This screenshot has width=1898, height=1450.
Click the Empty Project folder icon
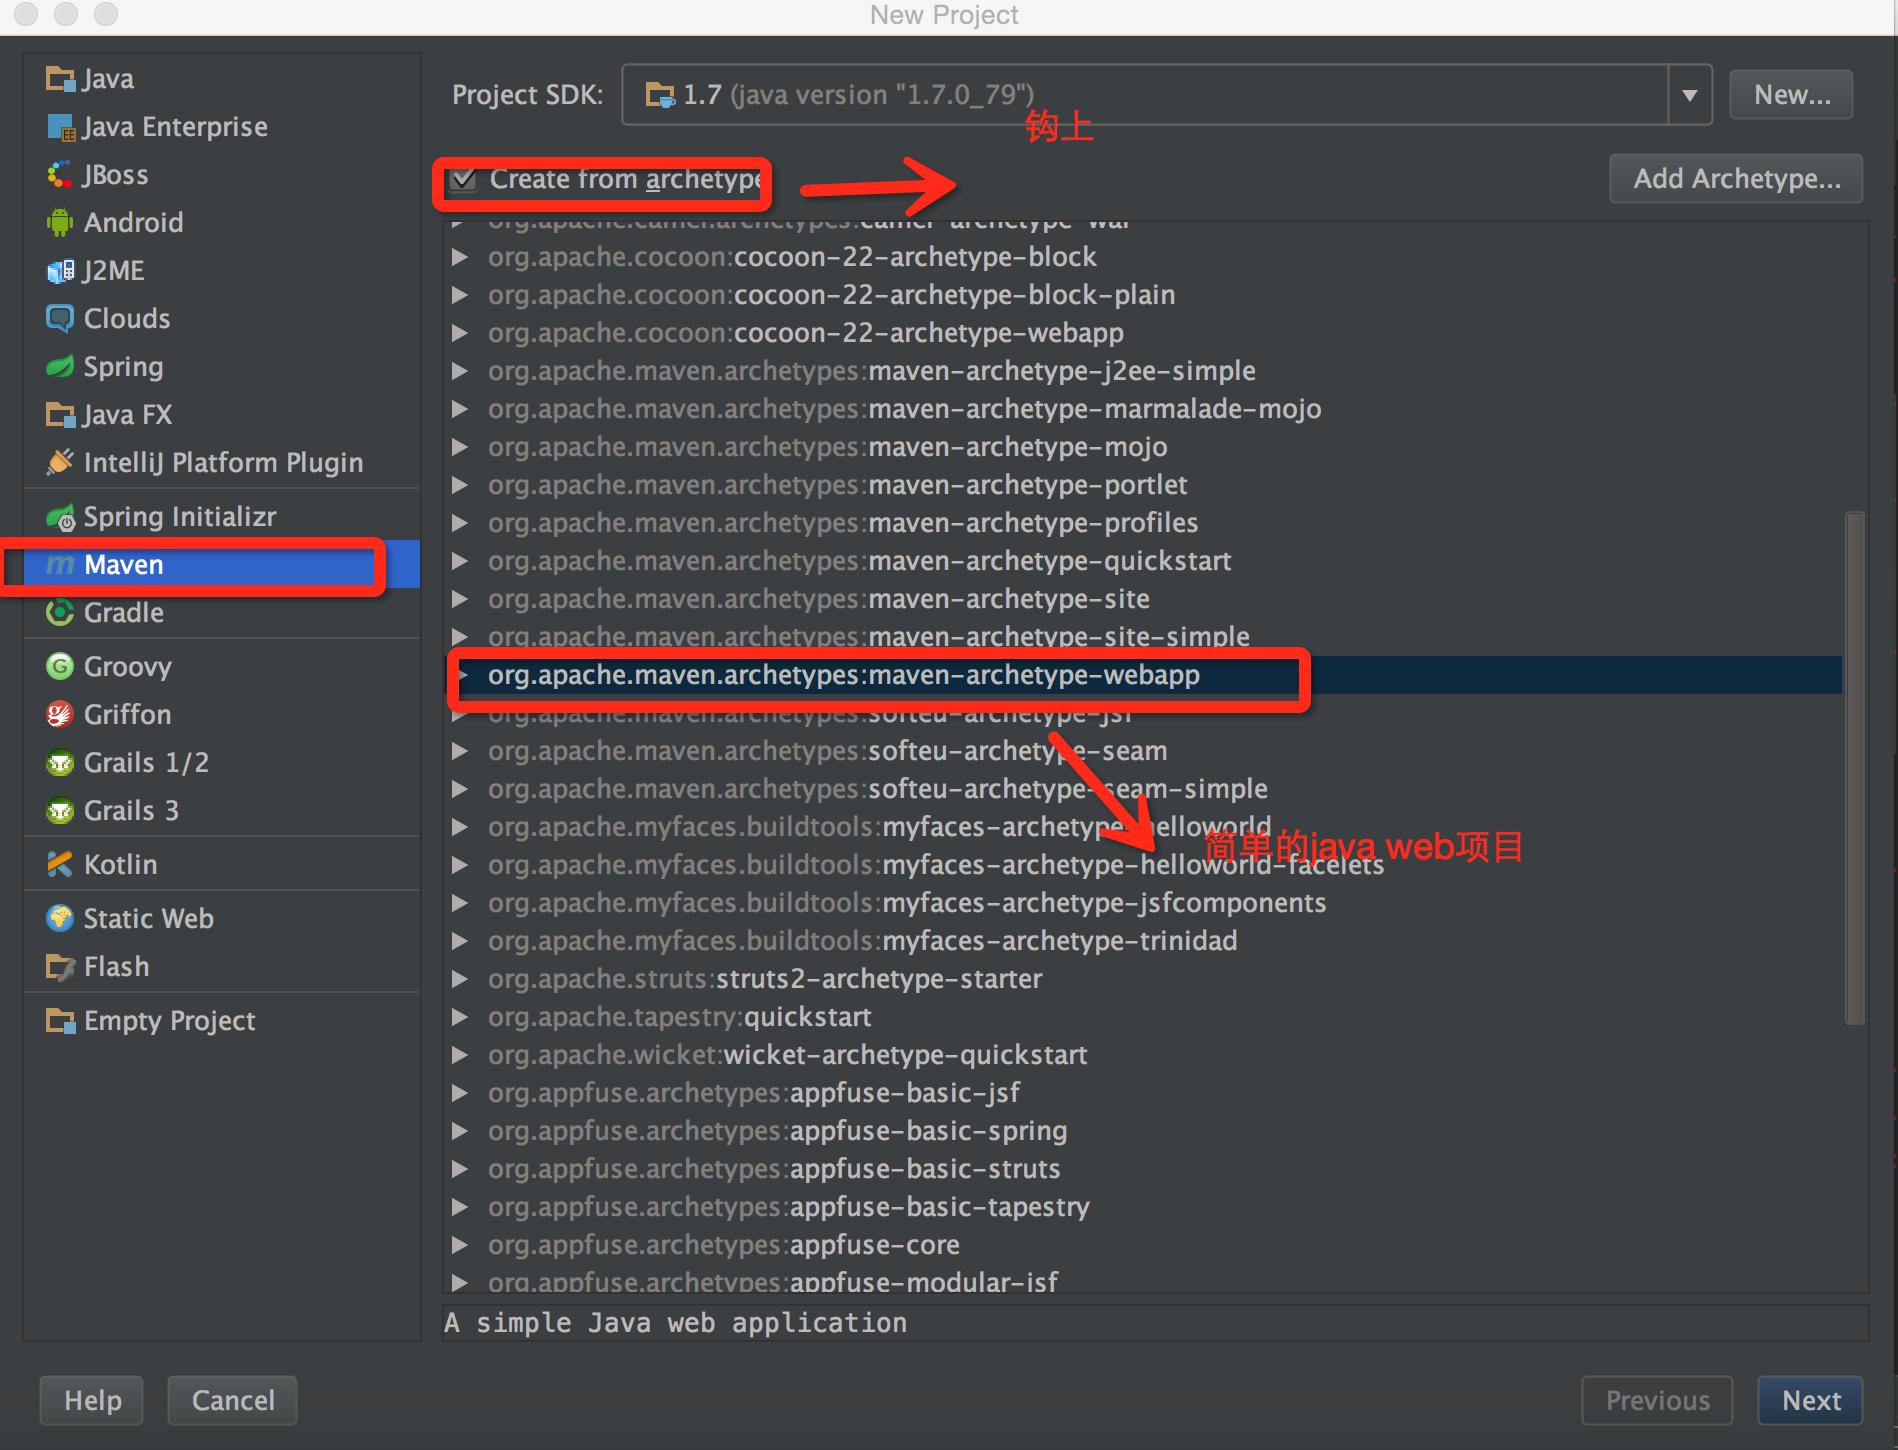pyautogui.click(x=60, y=1021)
